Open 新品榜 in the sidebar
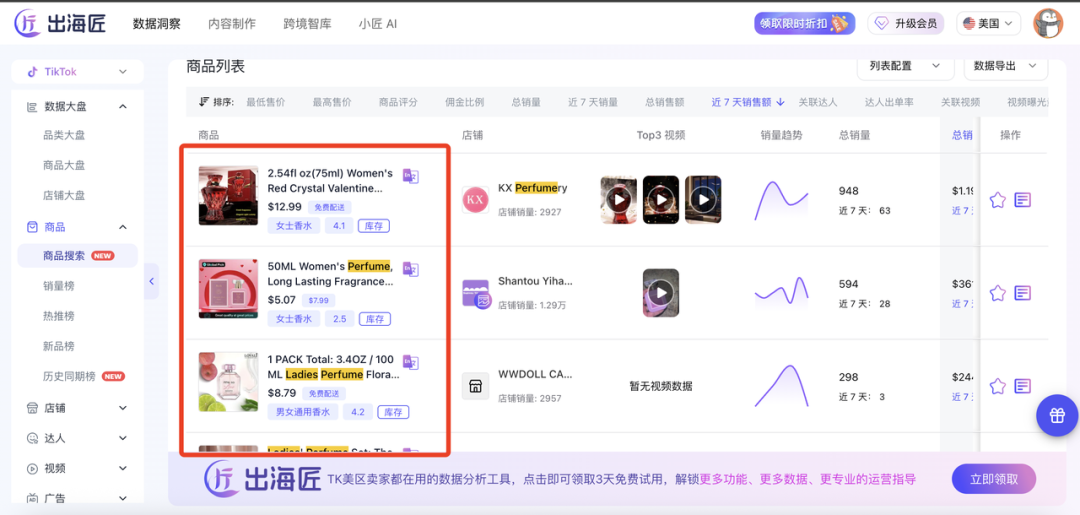The height and width of the screenshot is (515, 1080). tap(59, 346)
